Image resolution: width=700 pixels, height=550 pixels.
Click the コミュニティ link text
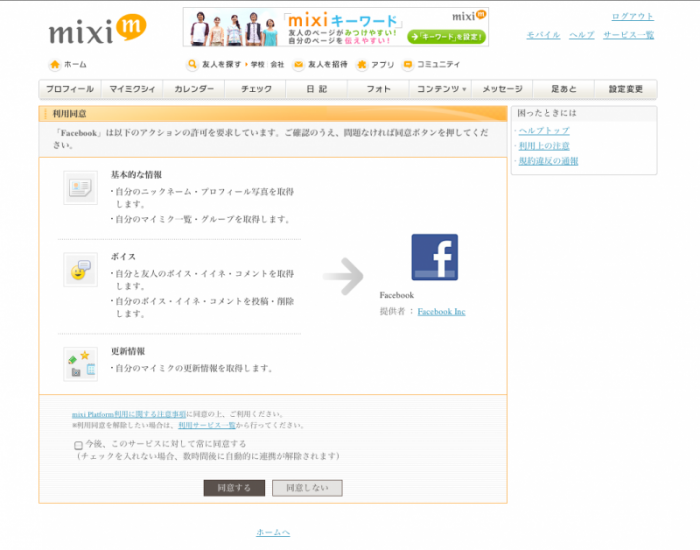click(x=438, y=64)
